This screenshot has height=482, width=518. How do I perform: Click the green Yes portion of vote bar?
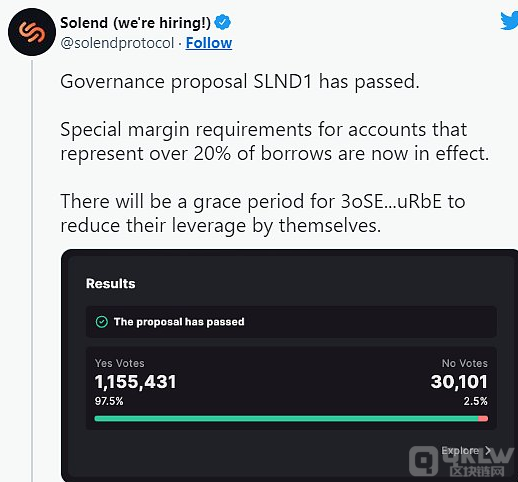[x=286, y=419]
